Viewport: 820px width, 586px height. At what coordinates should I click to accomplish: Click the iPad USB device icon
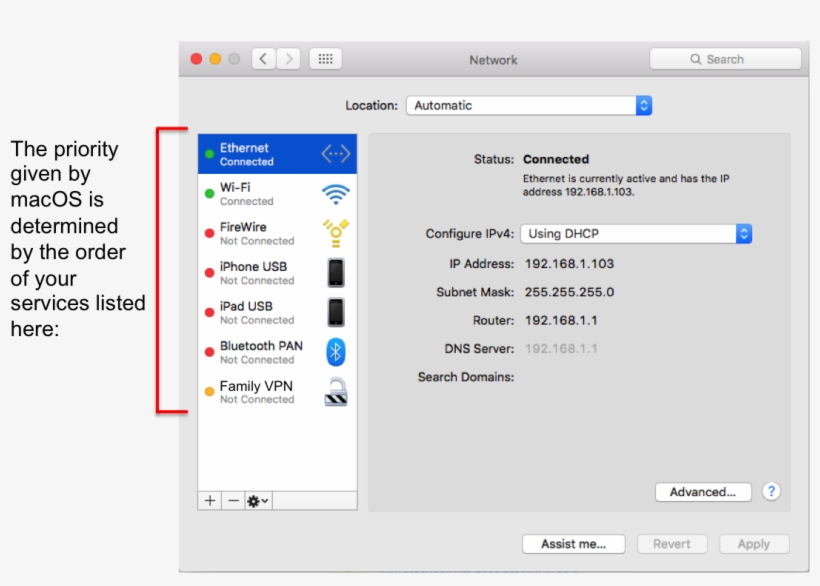(336, 312)
